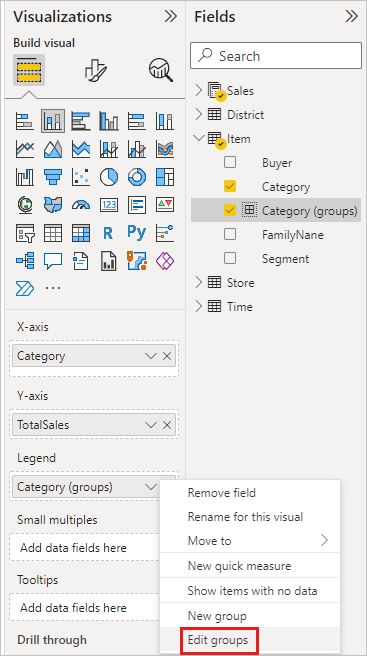Add a KPI visual
Screen dimensions: 367x656
[x=165, y=205]
